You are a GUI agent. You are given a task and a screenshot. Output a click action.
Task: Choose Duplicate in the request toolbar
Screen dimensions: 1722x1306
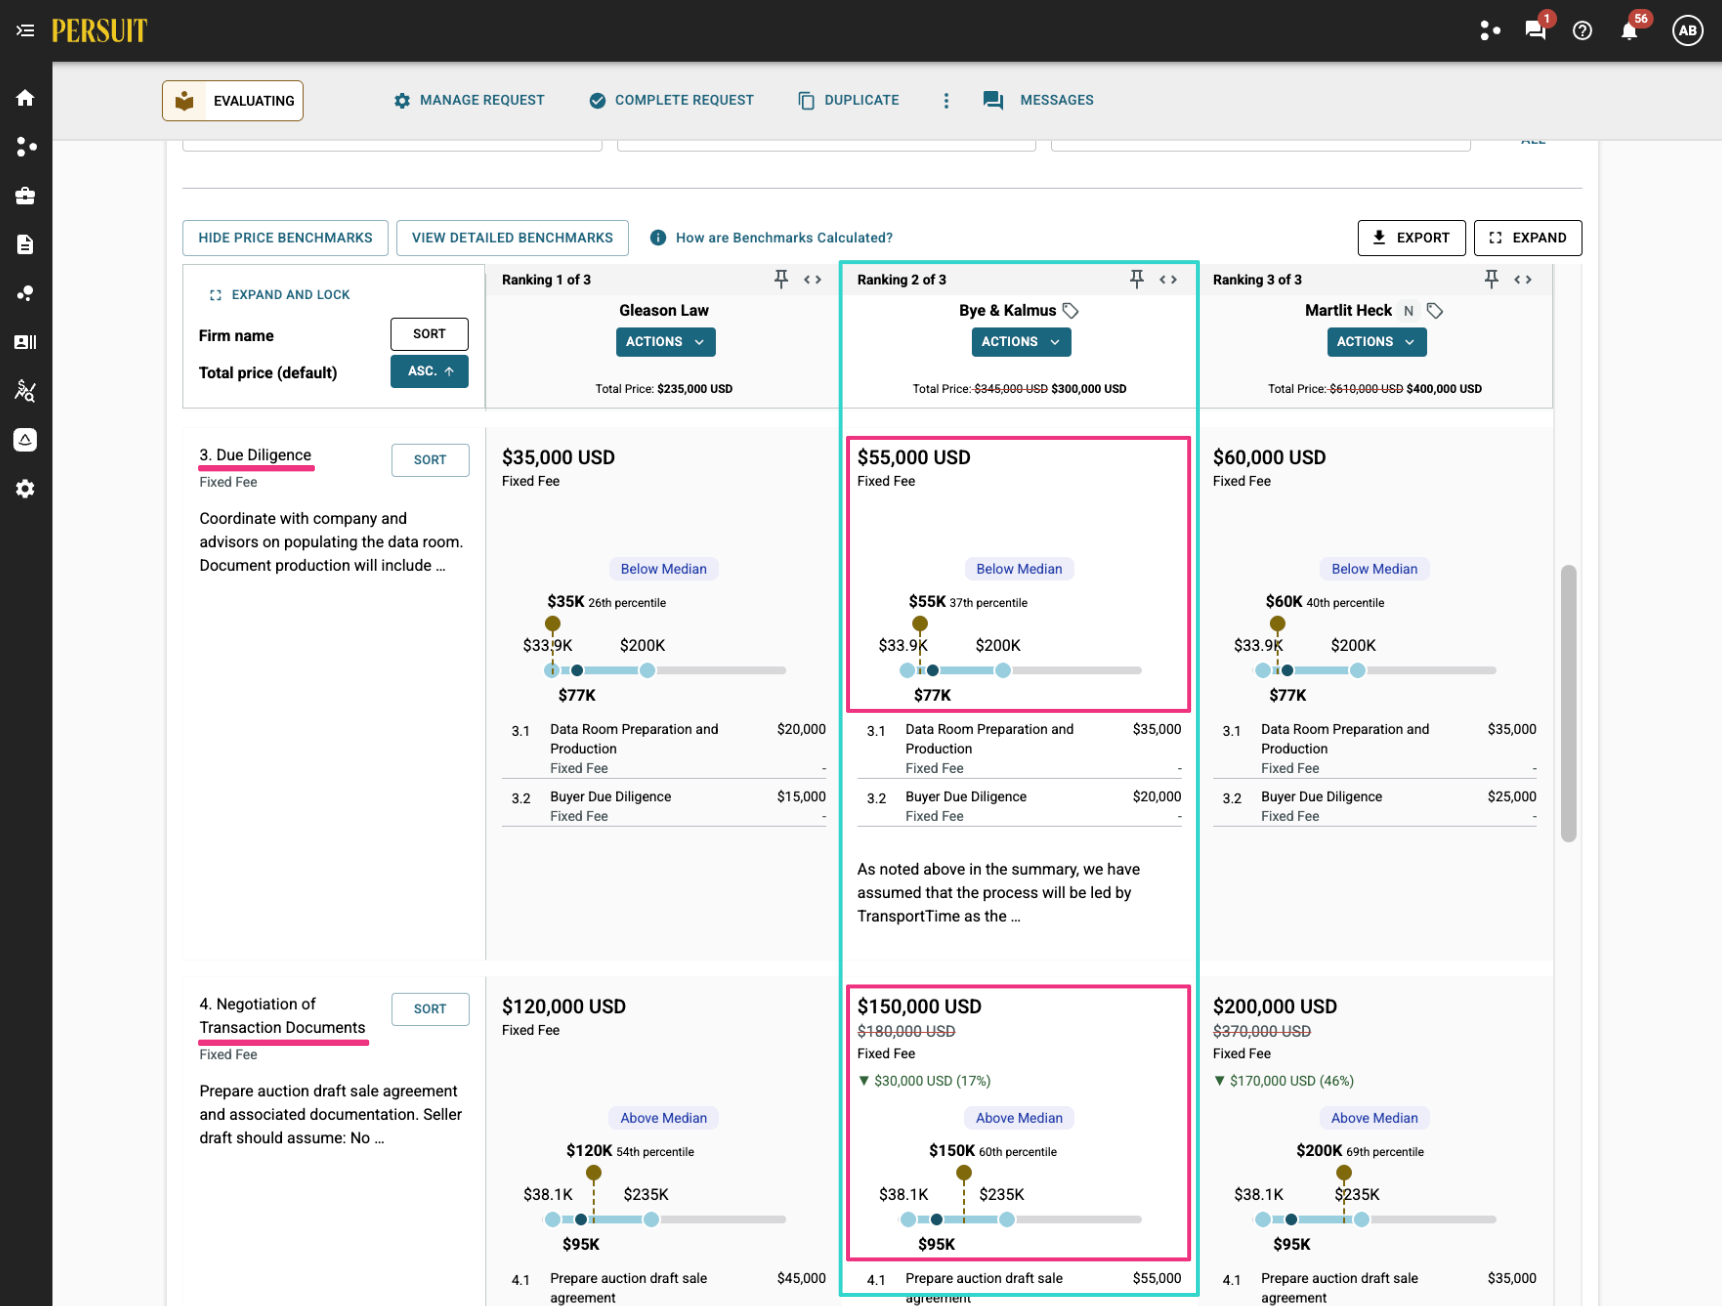848,100
